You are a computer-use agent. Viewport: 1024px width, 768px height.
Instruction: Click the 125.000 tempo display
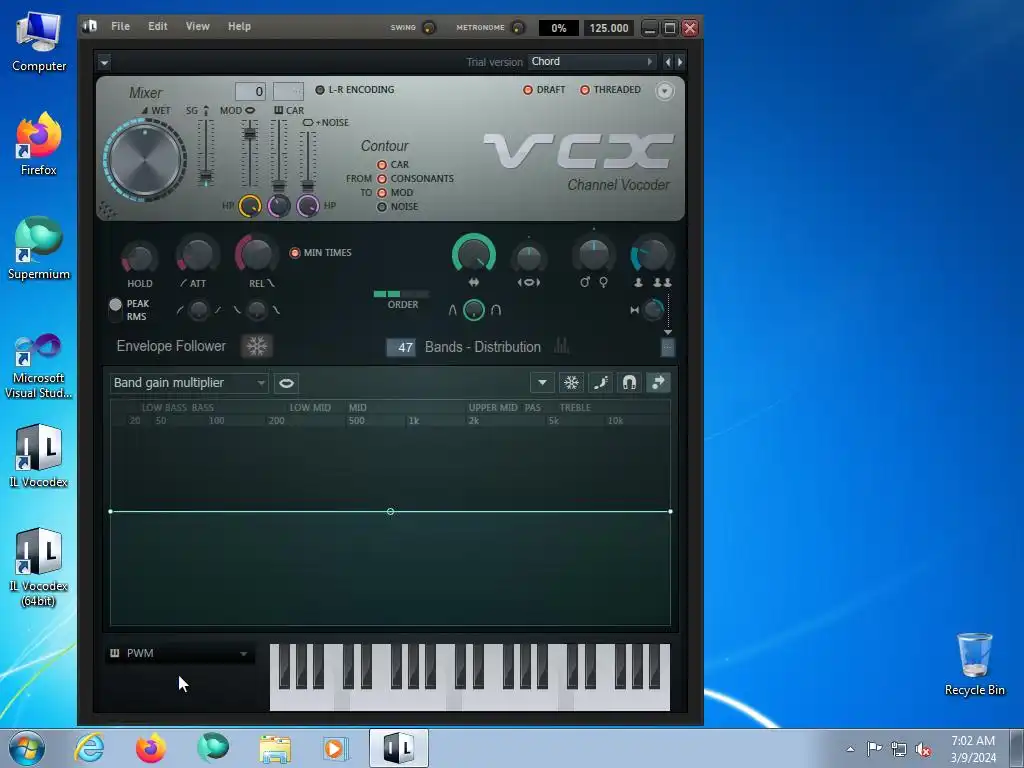pos(609,28)
